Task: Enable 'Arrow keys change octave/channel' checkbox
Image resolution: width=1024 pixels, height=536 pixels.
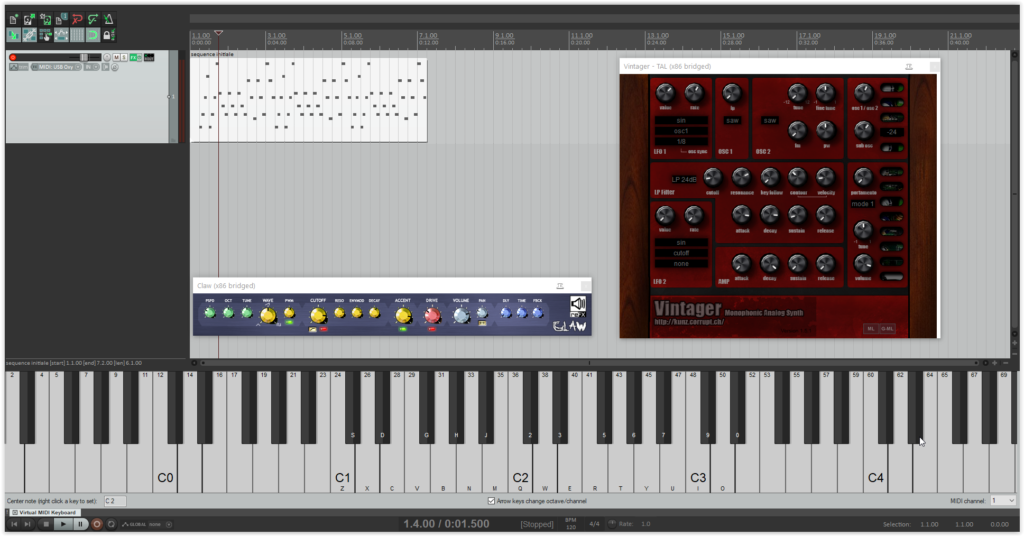Action: pyautogui.click(x=491, y=500)
